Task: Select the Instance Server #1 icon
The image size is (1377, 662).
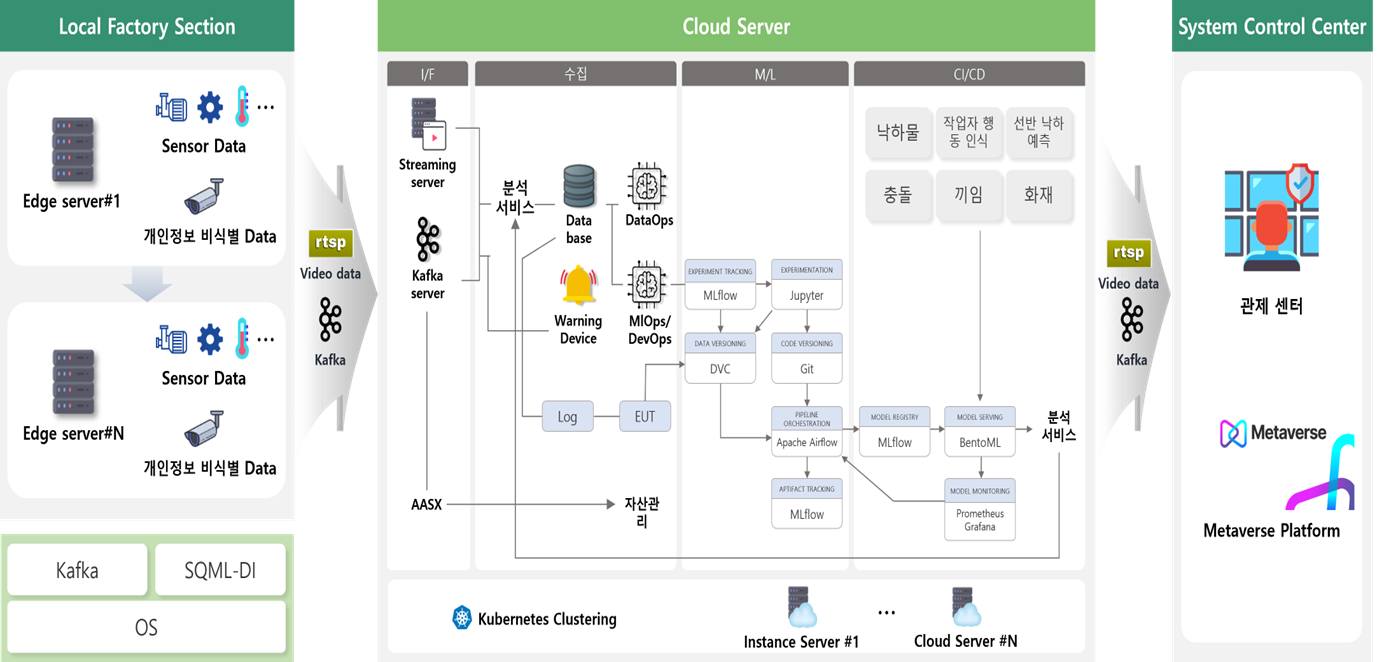Action: [800, 607]
